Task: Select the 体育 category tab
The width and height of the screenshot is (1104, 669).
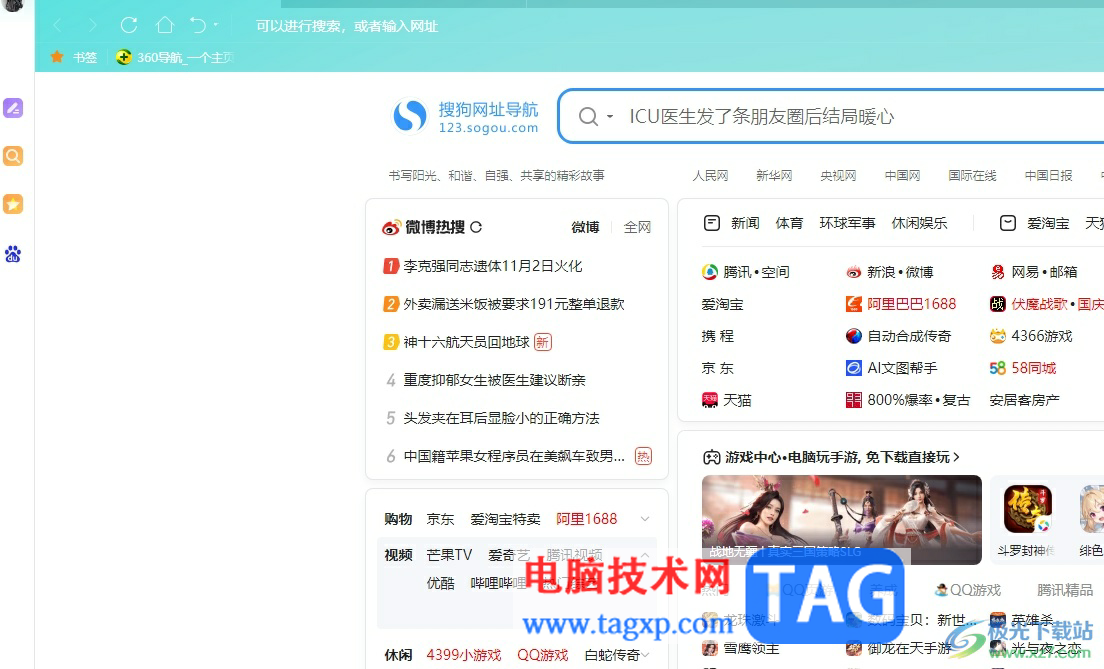Action: tap(789, 223)
